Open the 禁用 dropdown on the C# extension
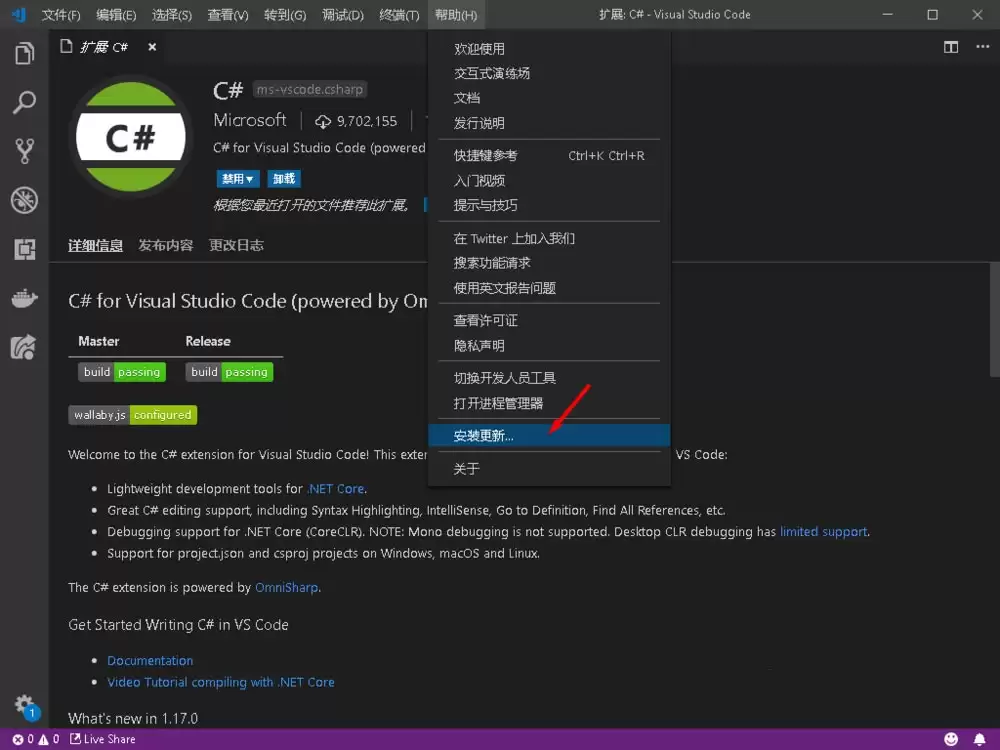This screenshot has height=750, width=1000. coord(237,177)
